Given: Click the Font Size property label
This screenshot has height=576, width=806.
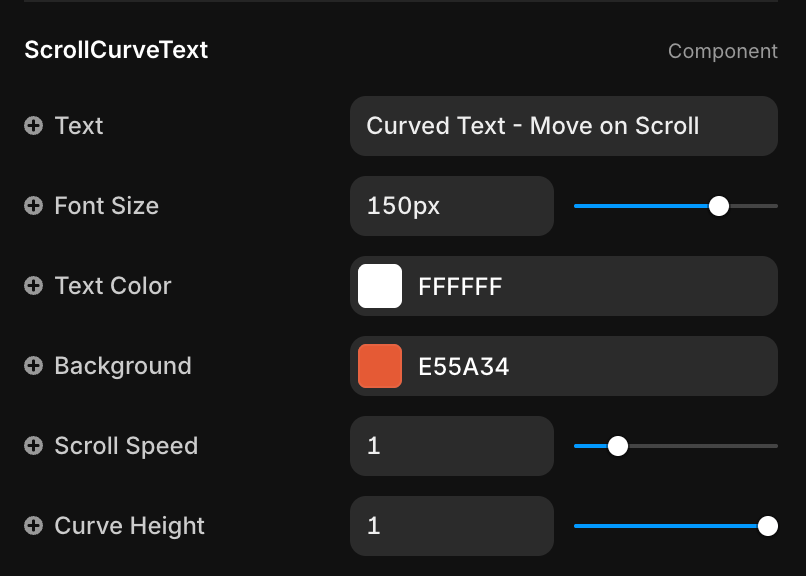Looking at the screenshot, I should coord(106,206).
